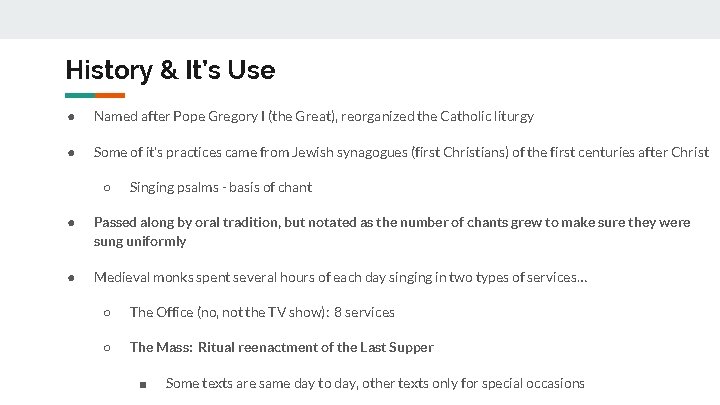Select 'The Office (no, not the TV show)' text
This screenshot has height=405, width=720.
pos(262,312)
